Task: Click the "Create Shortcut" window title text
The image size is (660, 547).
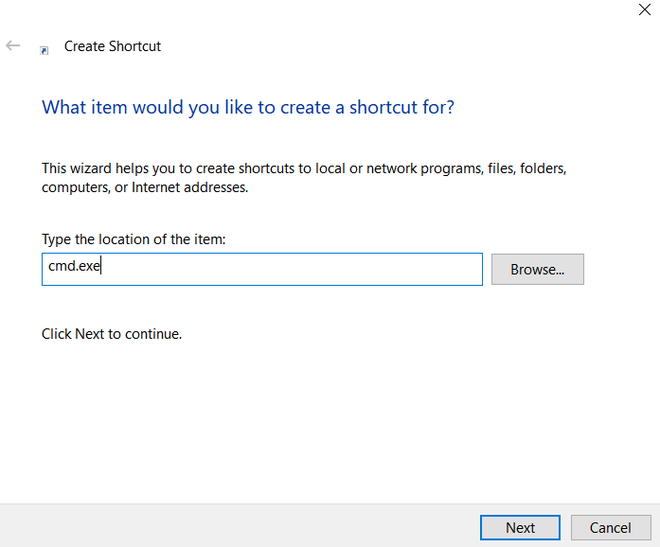Action: 112,46
